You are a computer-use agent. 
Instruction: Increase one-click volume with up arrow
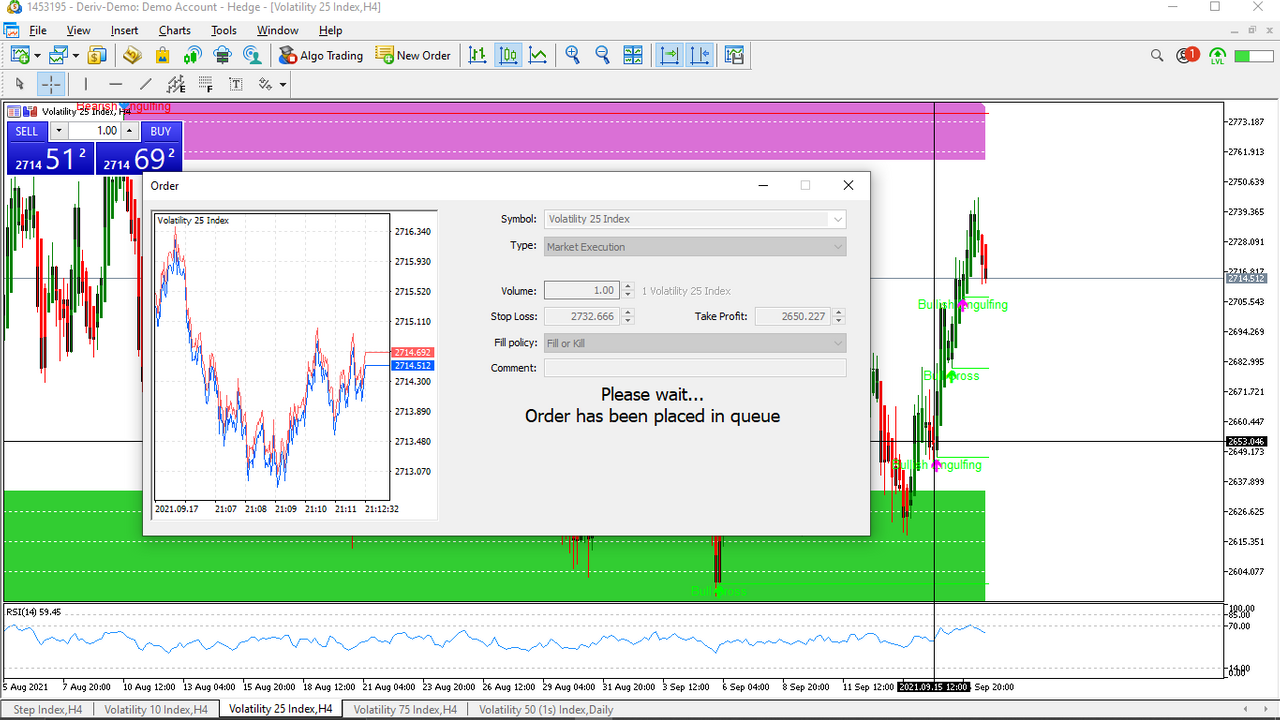[x=130, y=131]
